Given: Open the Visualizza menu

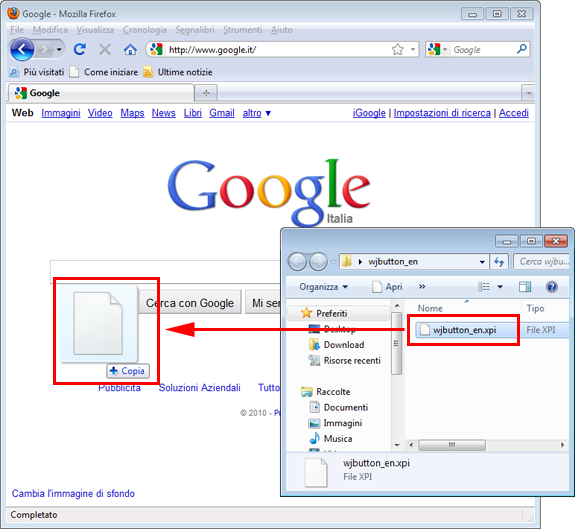Looking at the screenshot, I should pyautogui.click(x=95, y=30).
